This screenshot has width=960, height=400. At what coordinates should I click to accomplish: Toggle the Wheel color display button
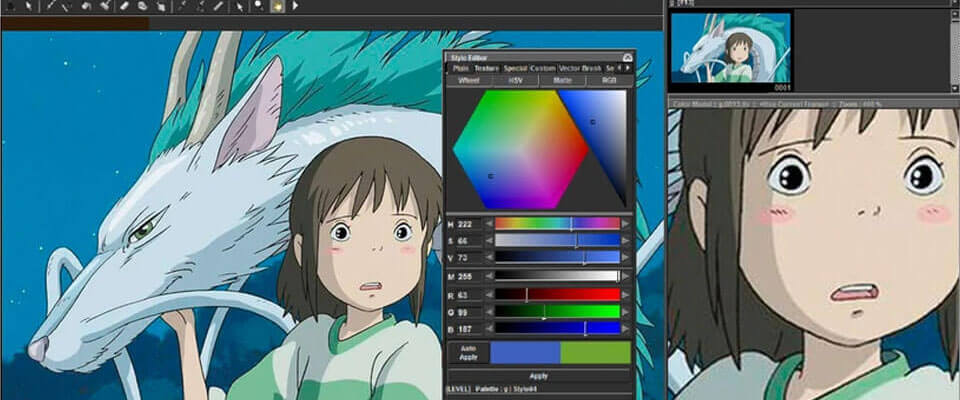coord(469,80)
